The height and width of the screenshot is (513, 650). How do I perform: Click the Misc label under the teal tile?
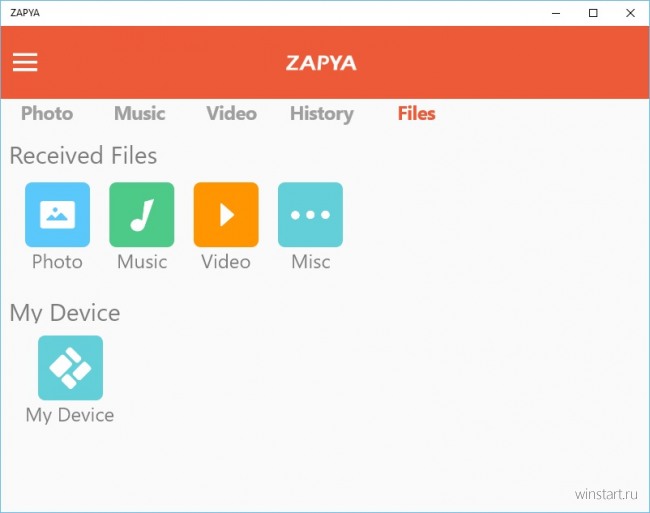[311, 262]
